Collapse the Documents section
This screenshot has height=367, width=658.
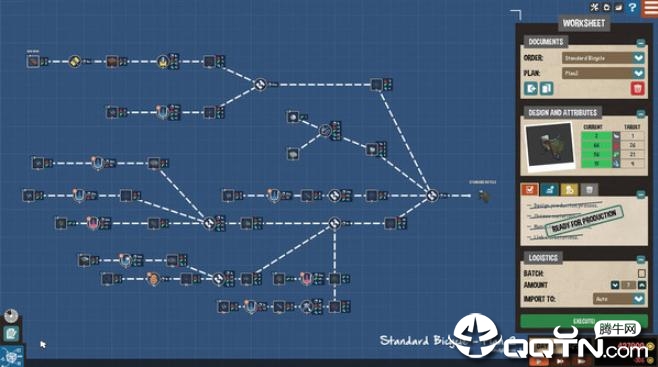coord(640,43)
